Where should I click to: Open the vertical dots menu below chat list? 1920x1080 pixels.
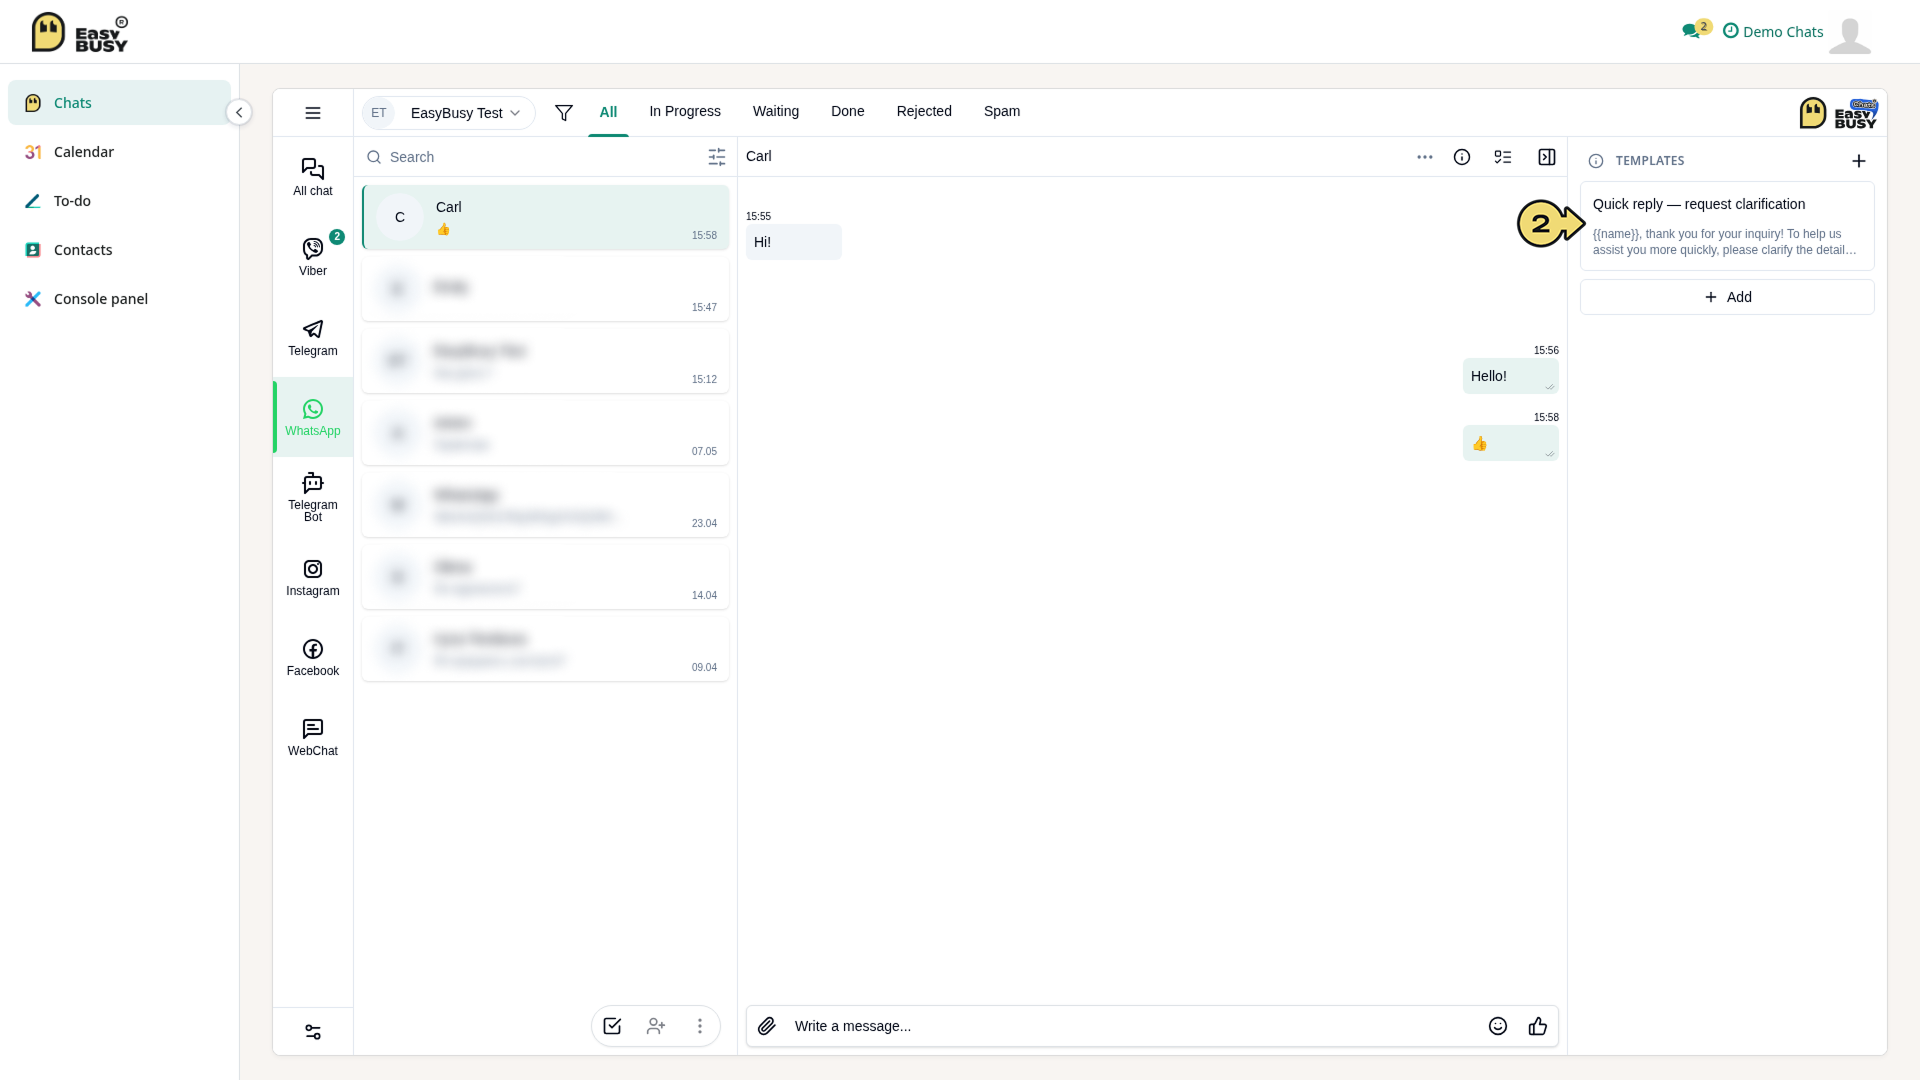click(700, 1026)
